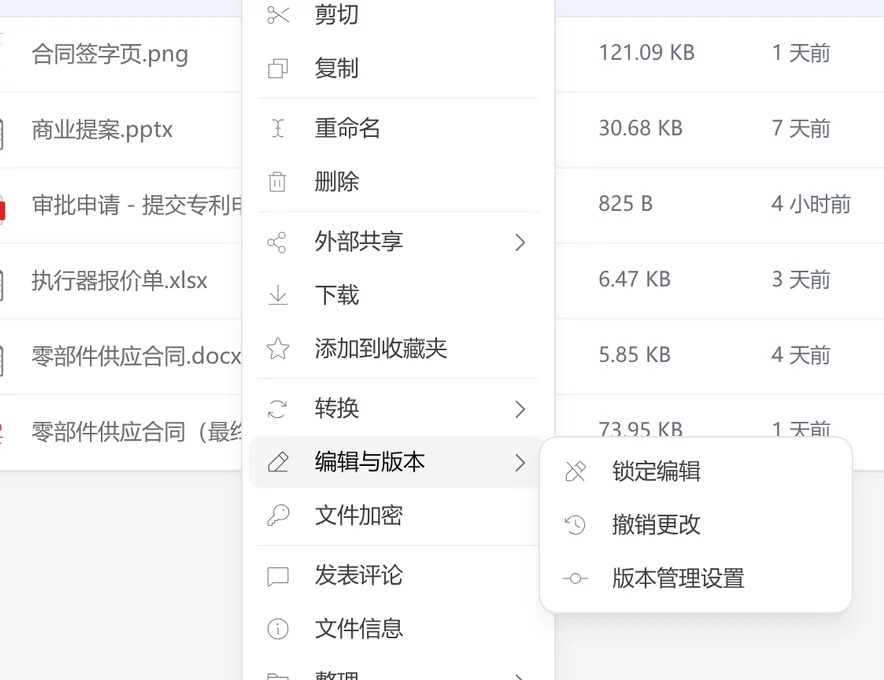The height and width of the screenshot is (680, 884).
Task: Expand the 外部共享 submenu arrow
Action: point(520,242)
